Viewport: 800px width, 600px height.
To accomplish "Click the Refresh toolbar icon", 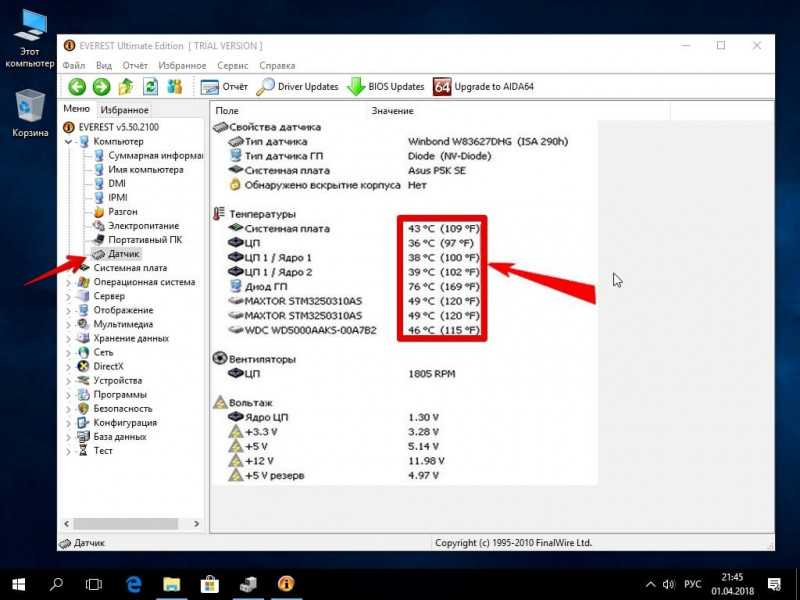I will point(151,87).
